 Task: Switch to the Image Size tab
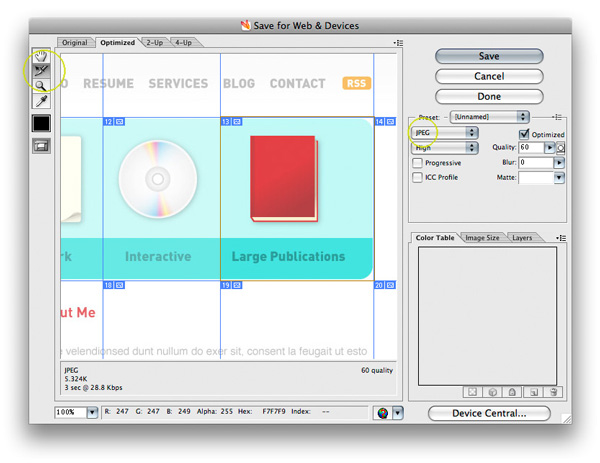click(x=483, y=238)
